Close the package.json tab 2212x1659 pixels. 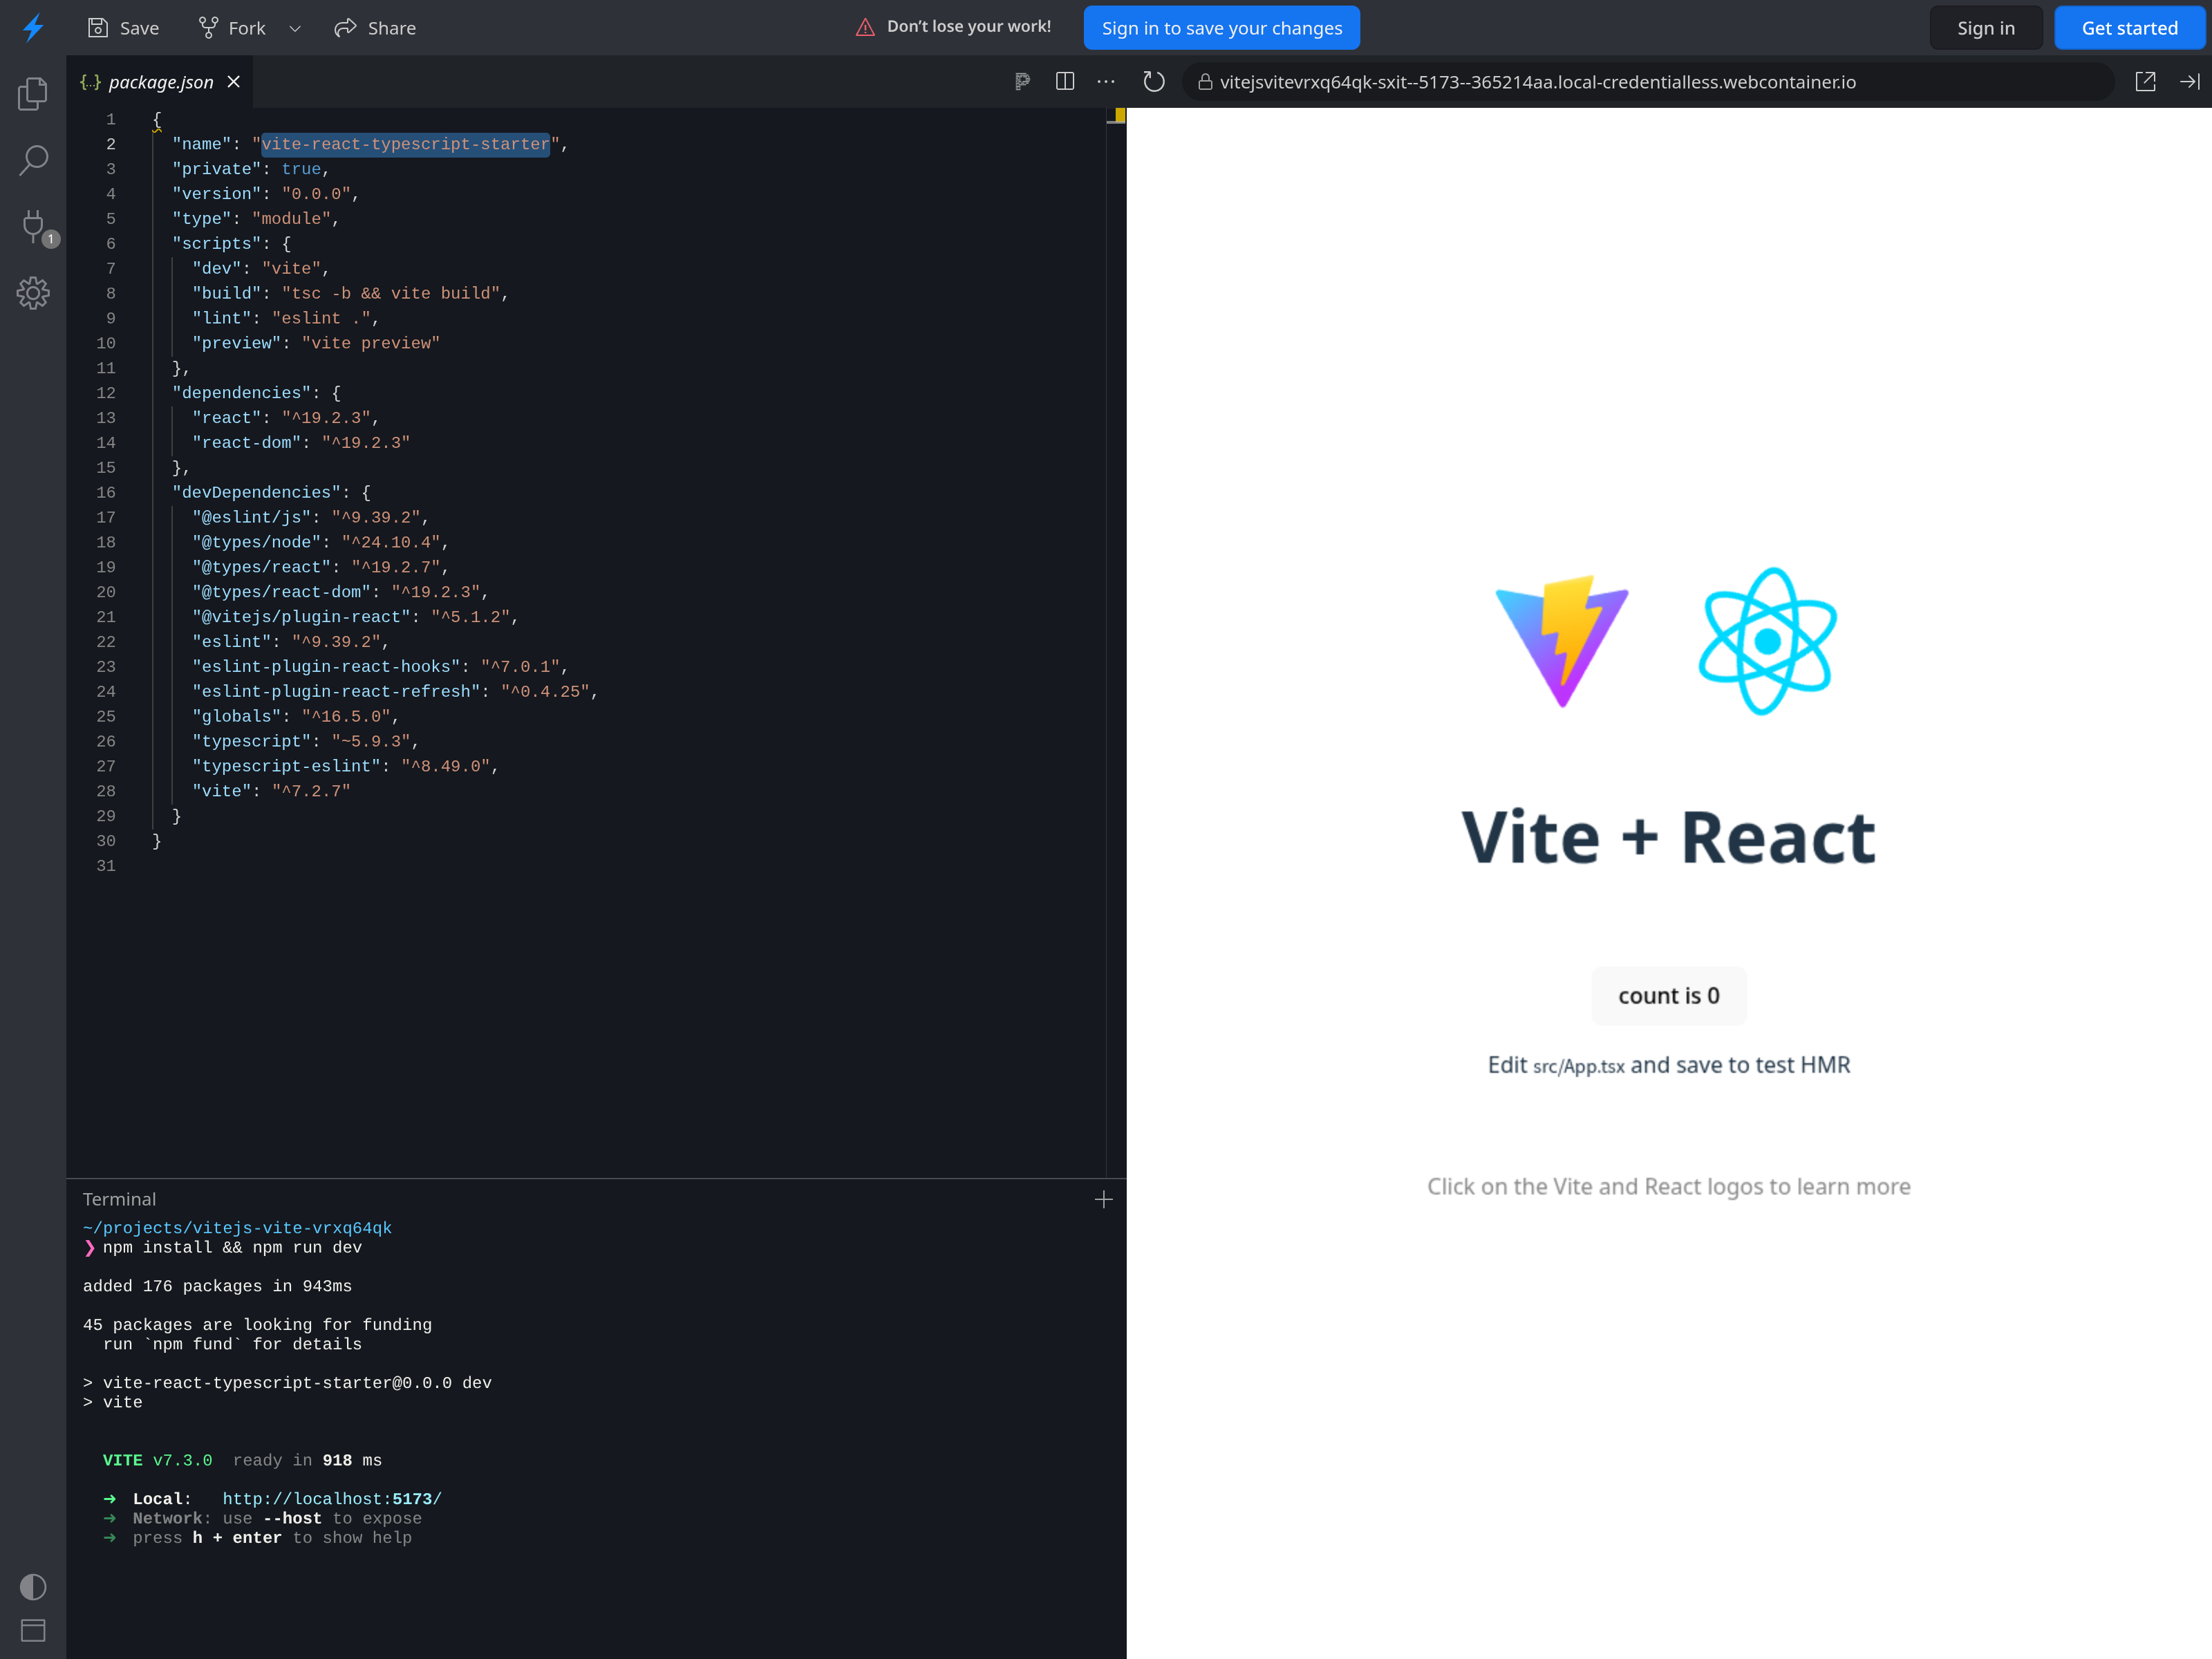[234, 82]
